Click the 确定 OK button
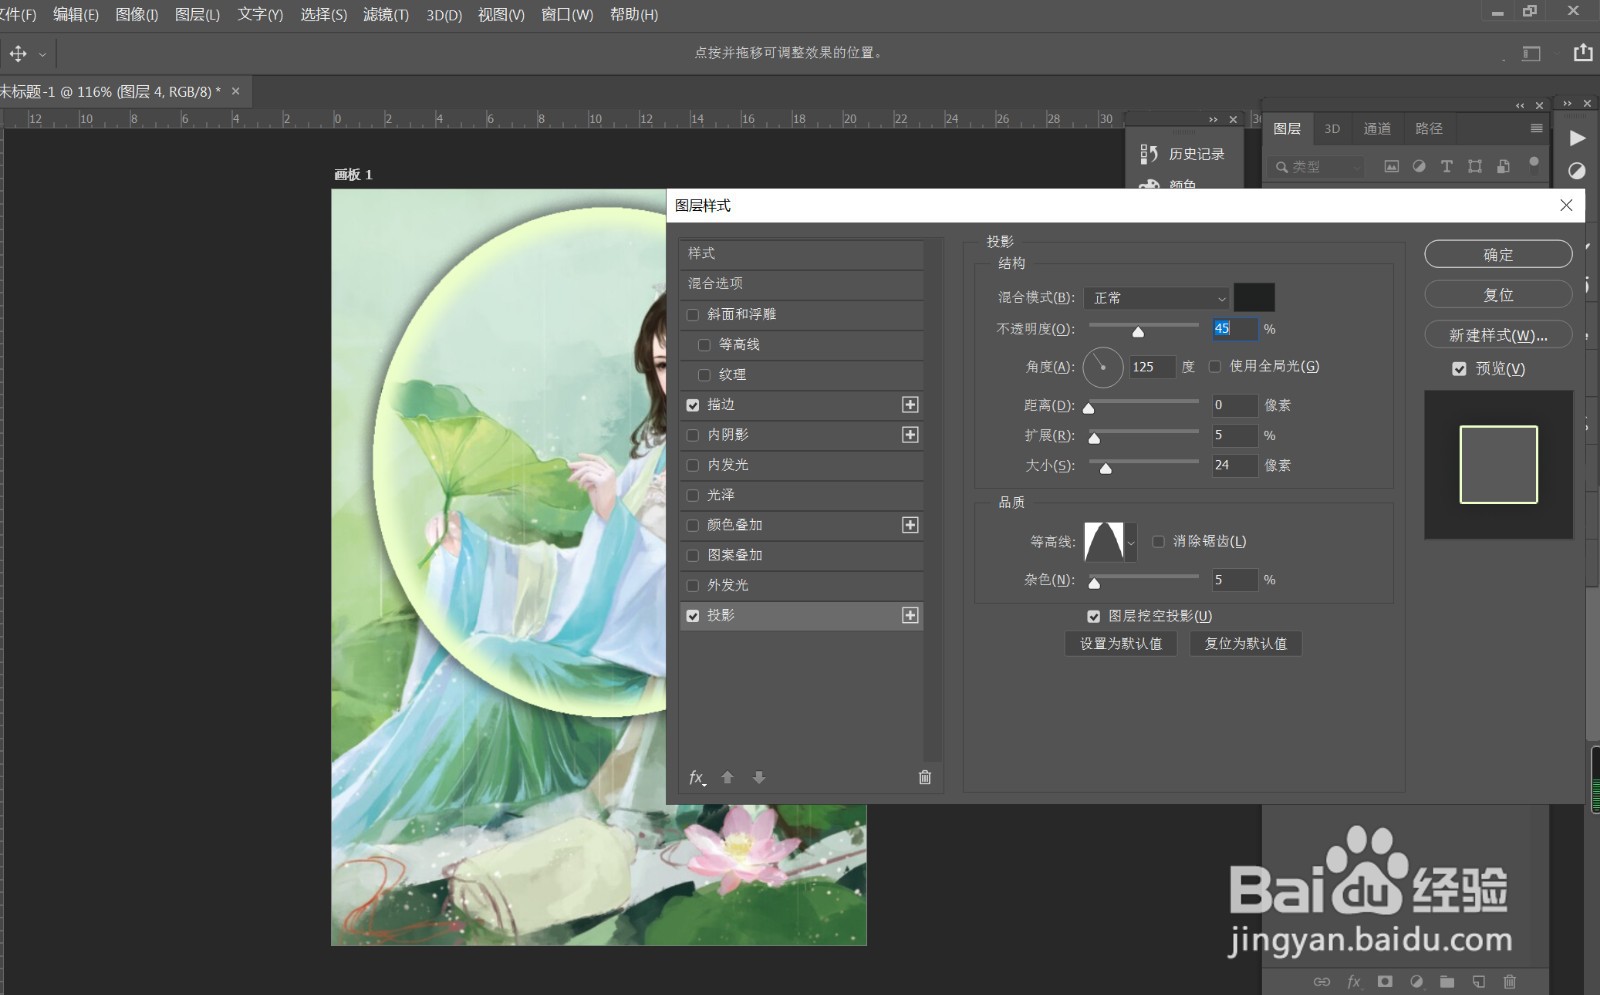This screenshot has height=995, width=1600. pyautogui.click(x=1498, y=254)
